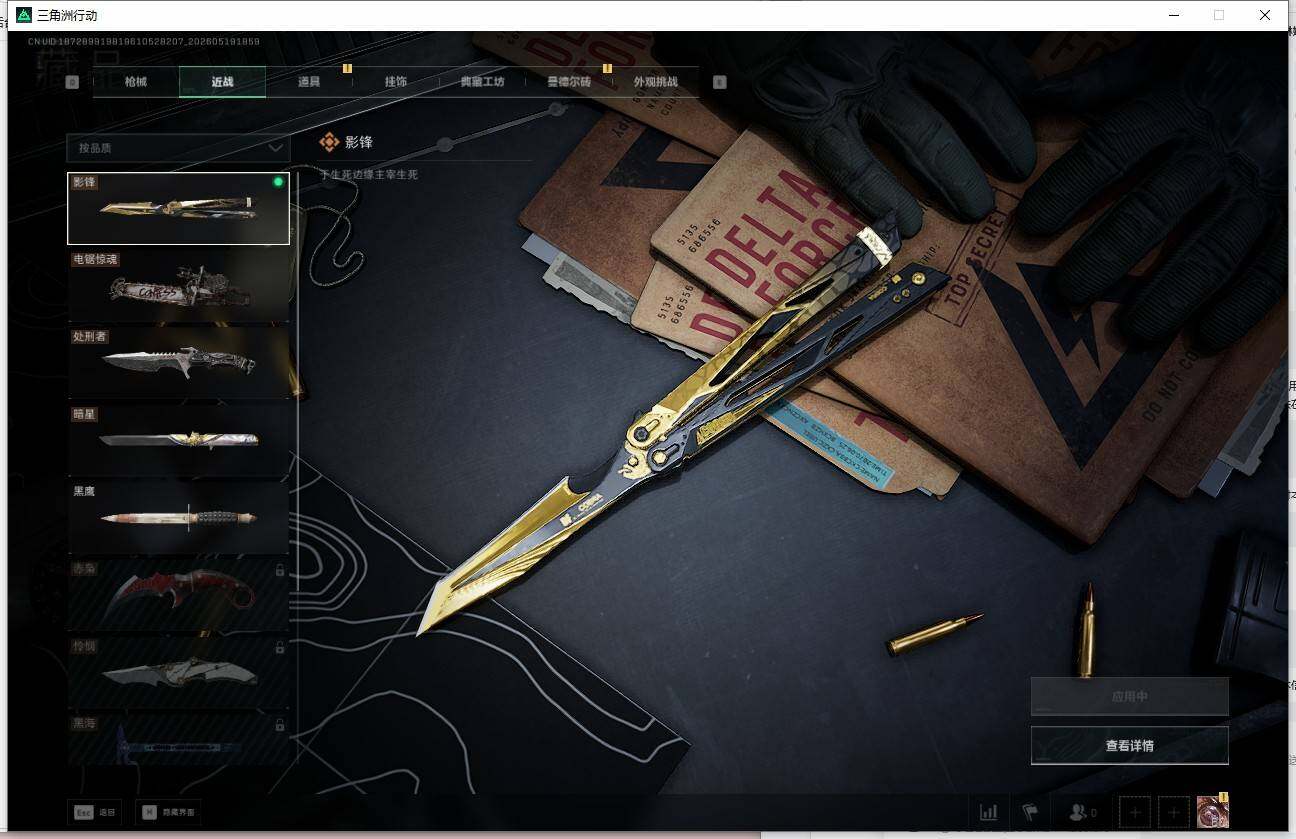Select the 电锯惊魂 melee skin thumbnail
This screenshot has height=839, width=1296.
click(x=178, y=286)
